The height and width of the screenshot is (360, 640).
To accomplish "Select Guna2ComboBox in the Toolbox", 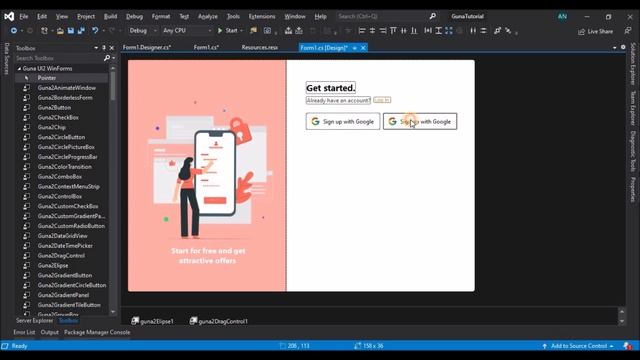I will 60,176.
